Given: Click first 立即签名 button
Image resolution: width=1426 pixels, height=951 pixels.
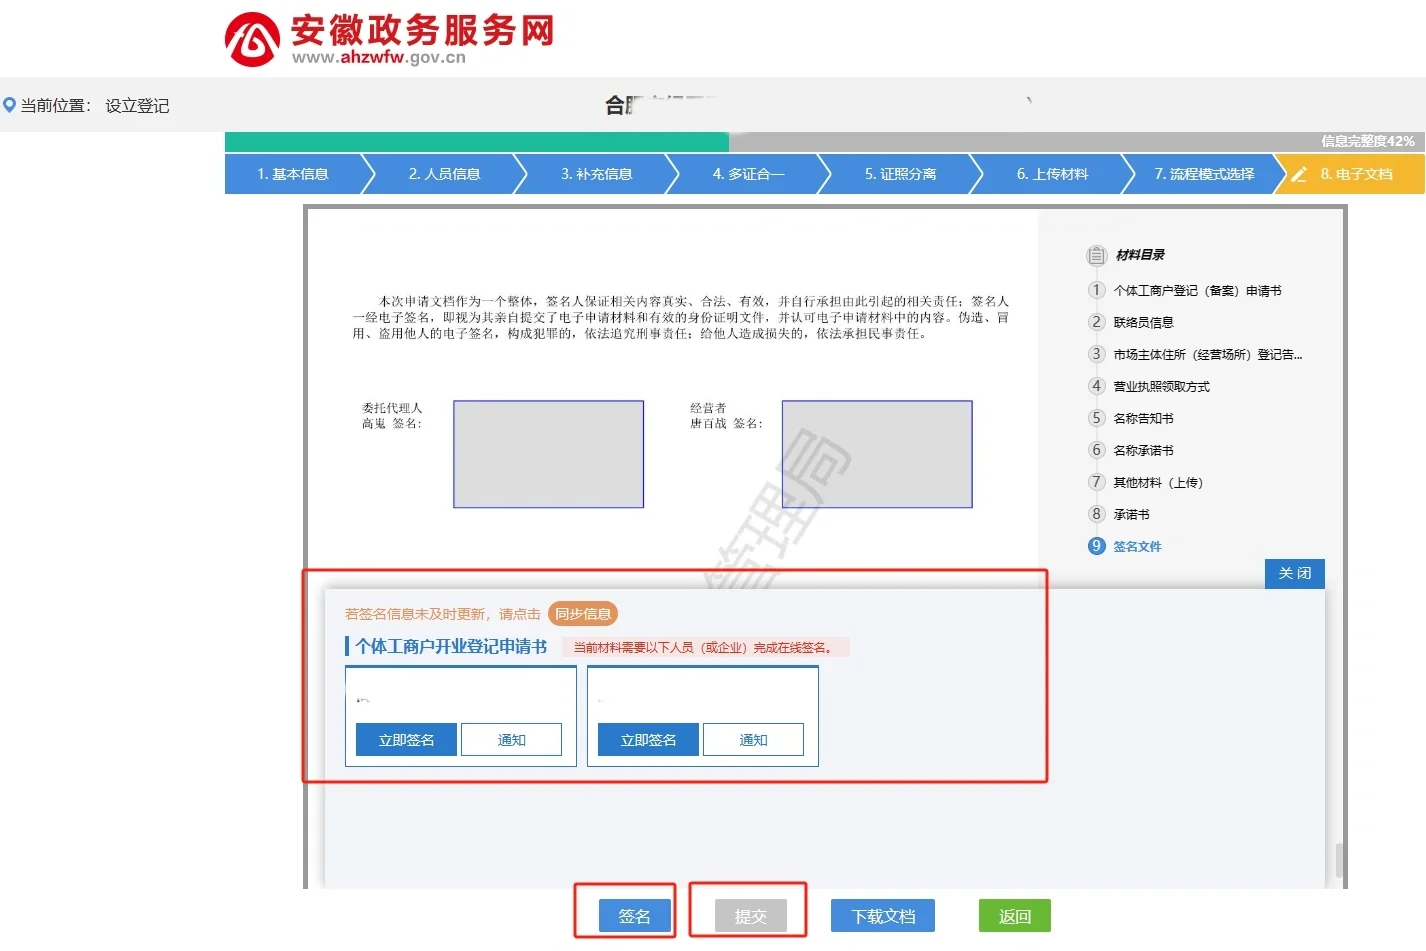Looking at the screenshot, I should [x=406, y=740].
